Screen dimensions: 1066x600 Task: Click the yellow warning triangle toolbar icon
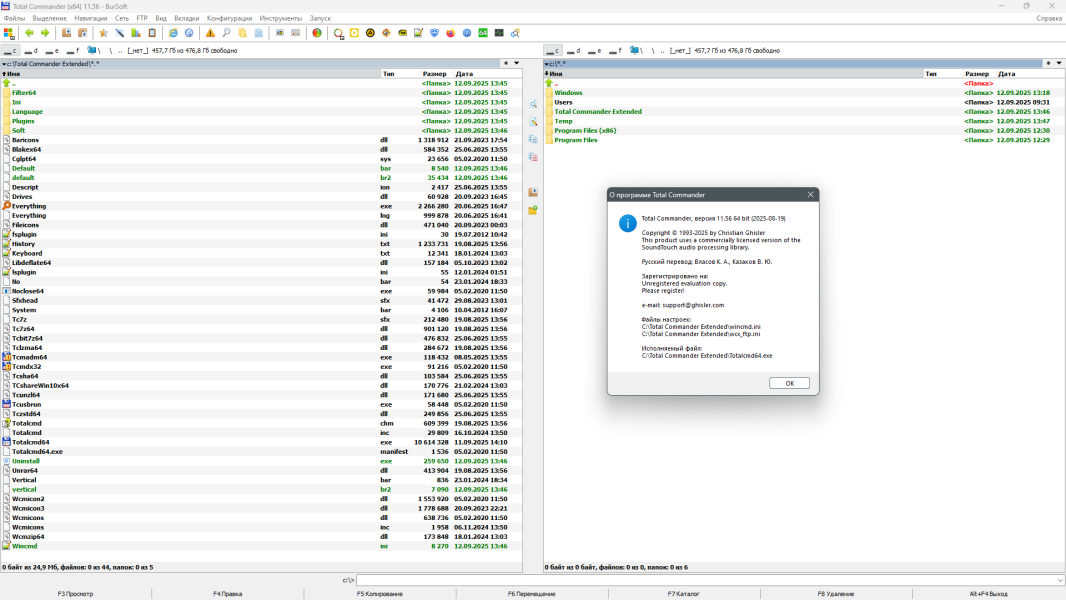210,33
